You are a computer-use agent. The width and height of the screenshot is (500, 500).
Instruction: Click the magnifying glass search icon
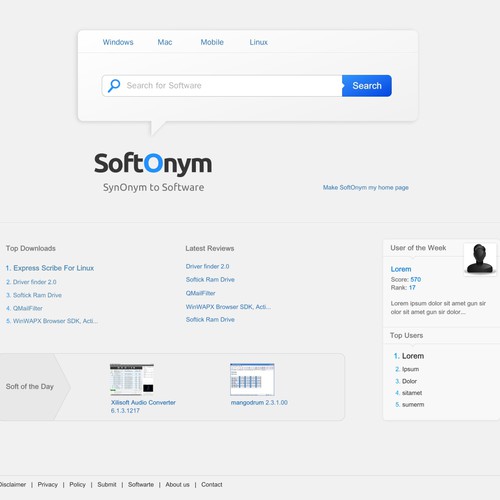point(114,86)
